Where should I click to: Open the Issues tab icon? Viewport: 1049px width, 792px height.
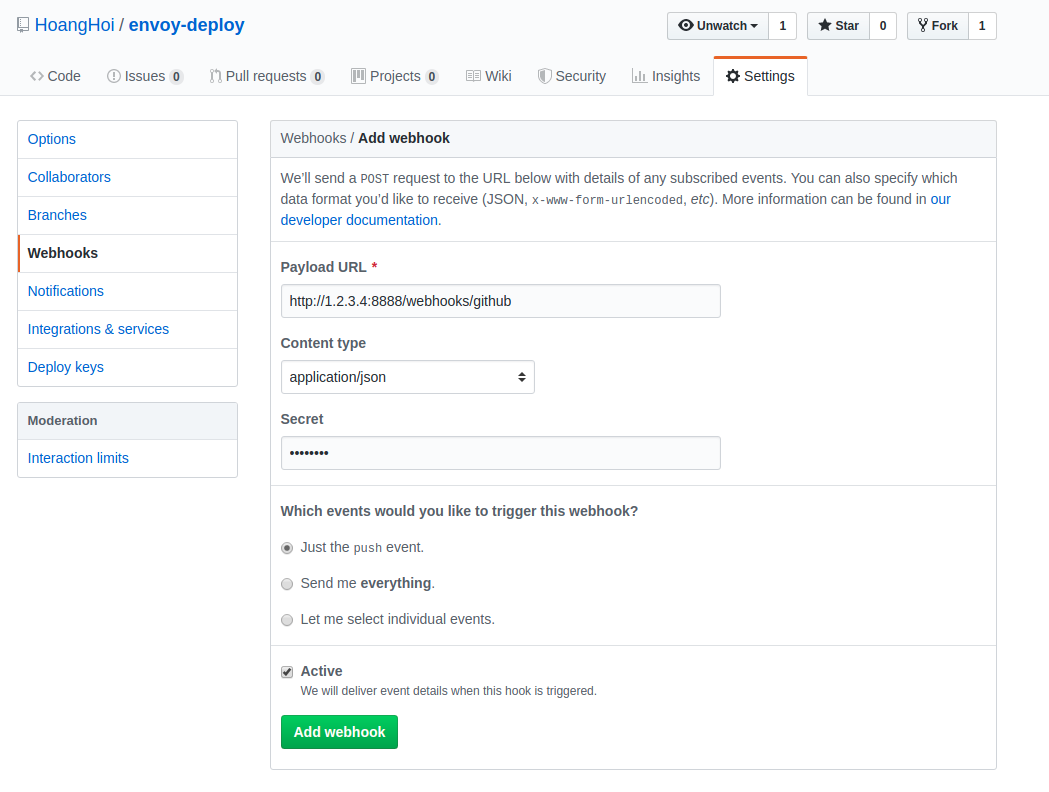(114, 76)
